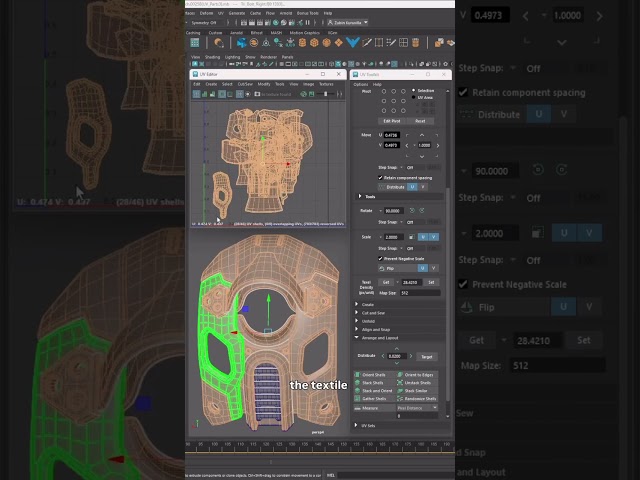
Task: Click frame 120 on the time slider
Action: (266, 444)
